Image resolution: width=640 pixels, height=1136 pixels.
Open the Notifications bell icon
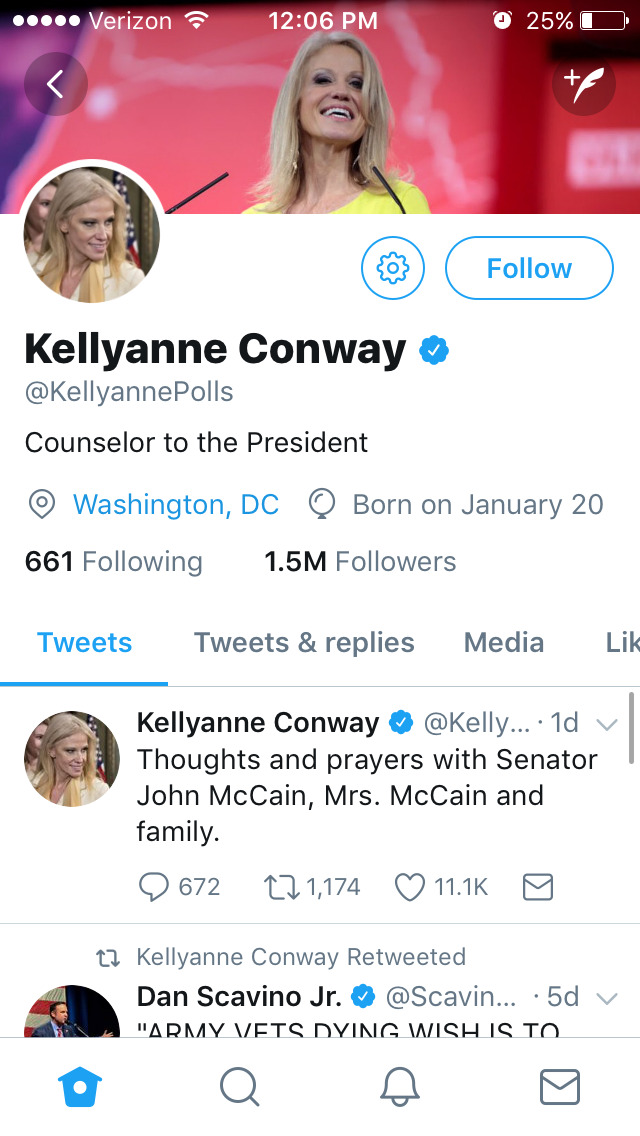click(400, 1087)
